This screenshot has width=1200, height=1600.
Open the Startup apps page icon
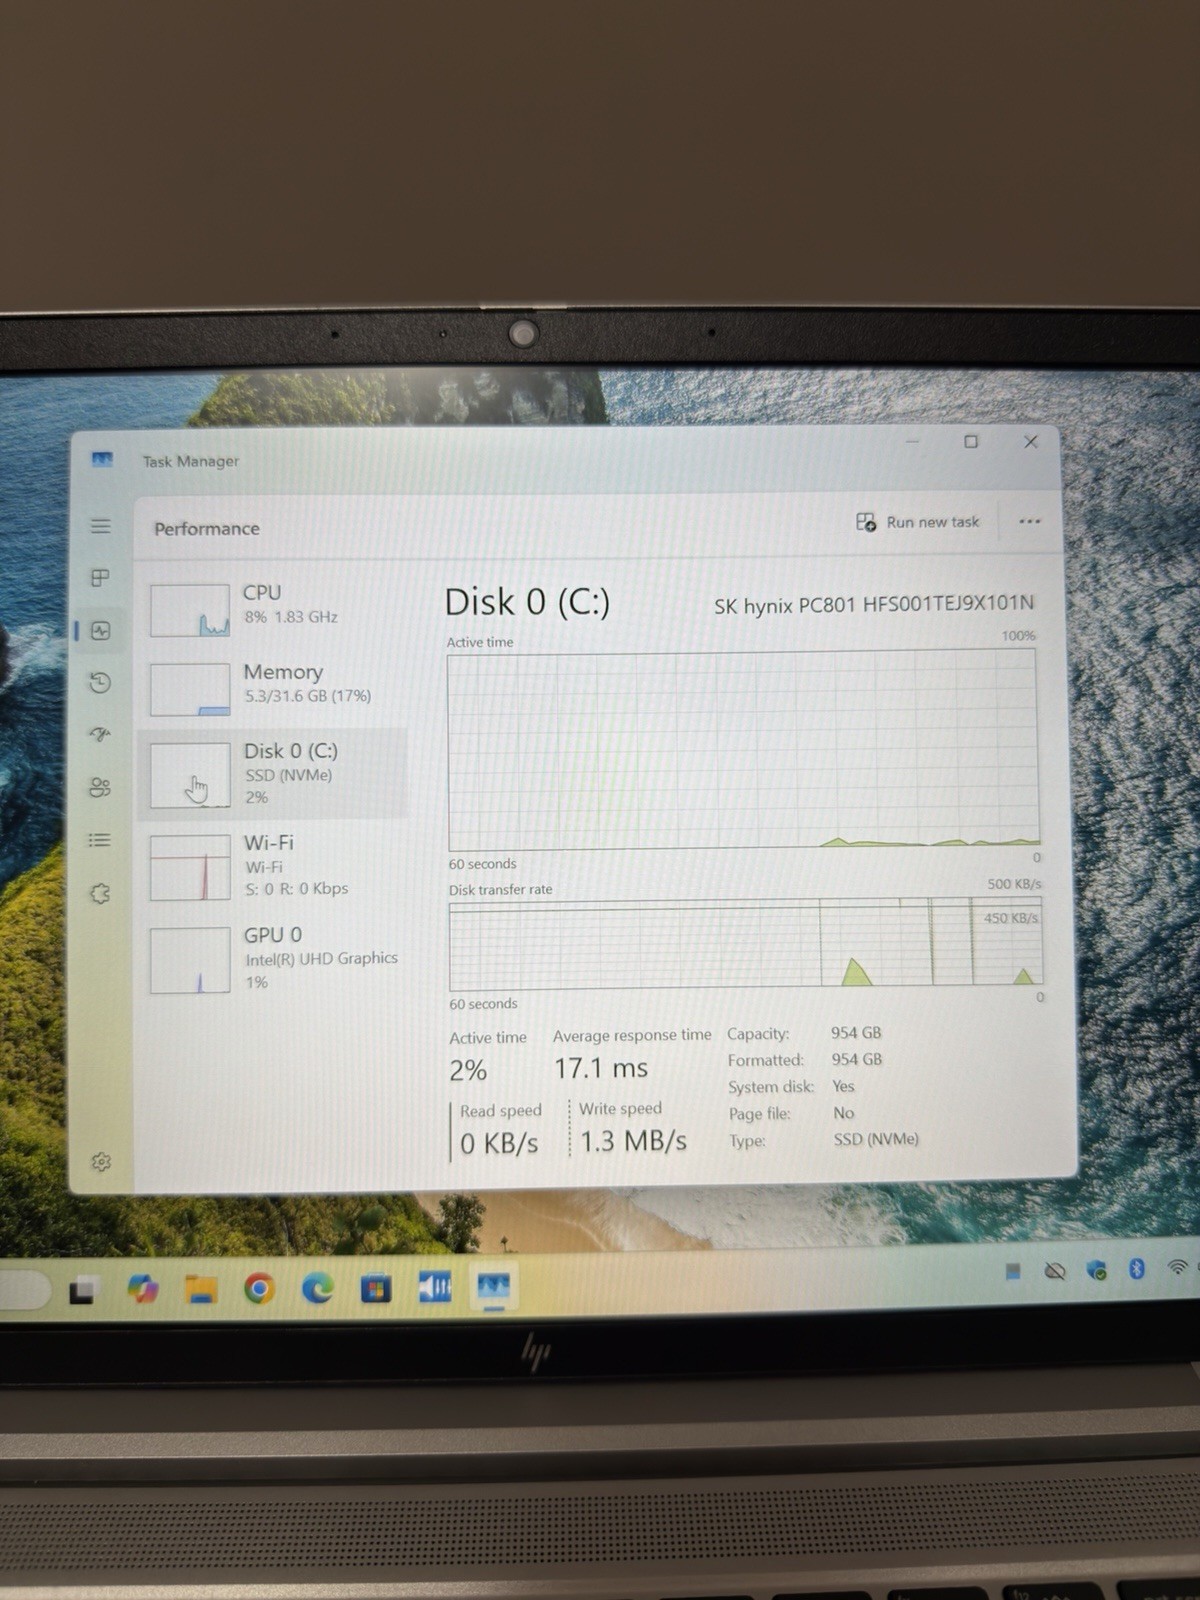[x=100, y=735]
